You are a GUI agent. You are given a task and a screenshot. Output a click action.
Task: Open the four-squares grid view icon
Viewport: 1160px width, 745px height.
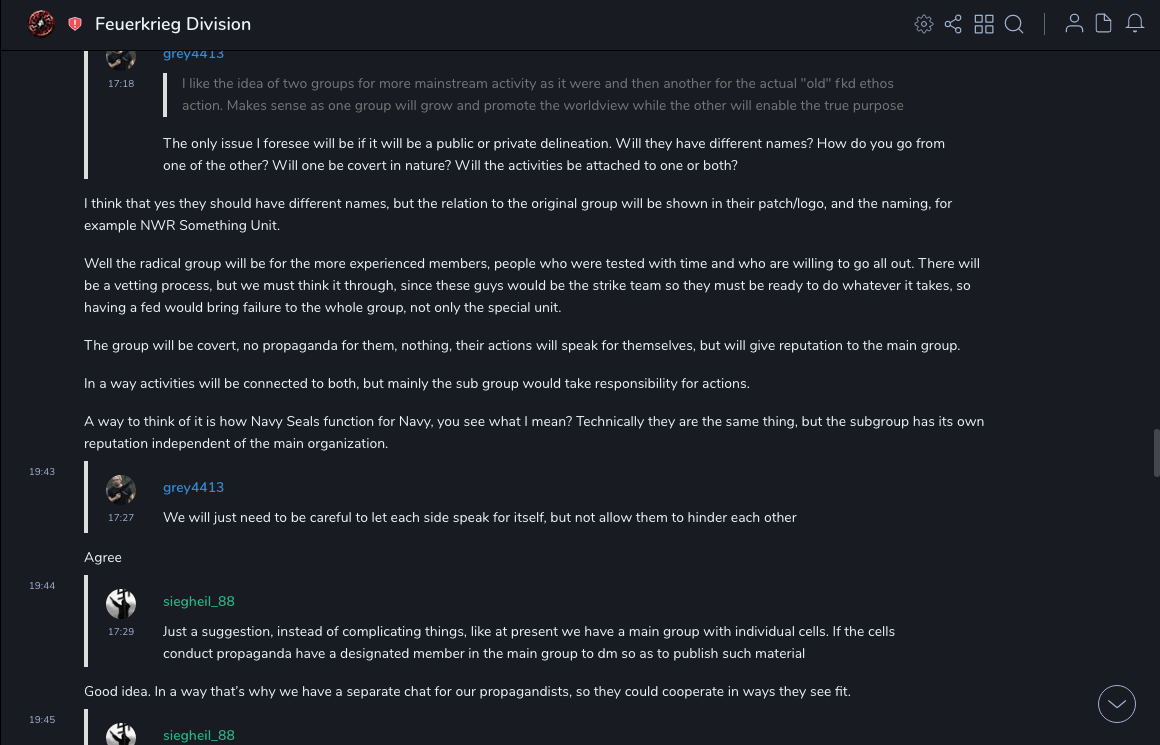pos(984,24)
